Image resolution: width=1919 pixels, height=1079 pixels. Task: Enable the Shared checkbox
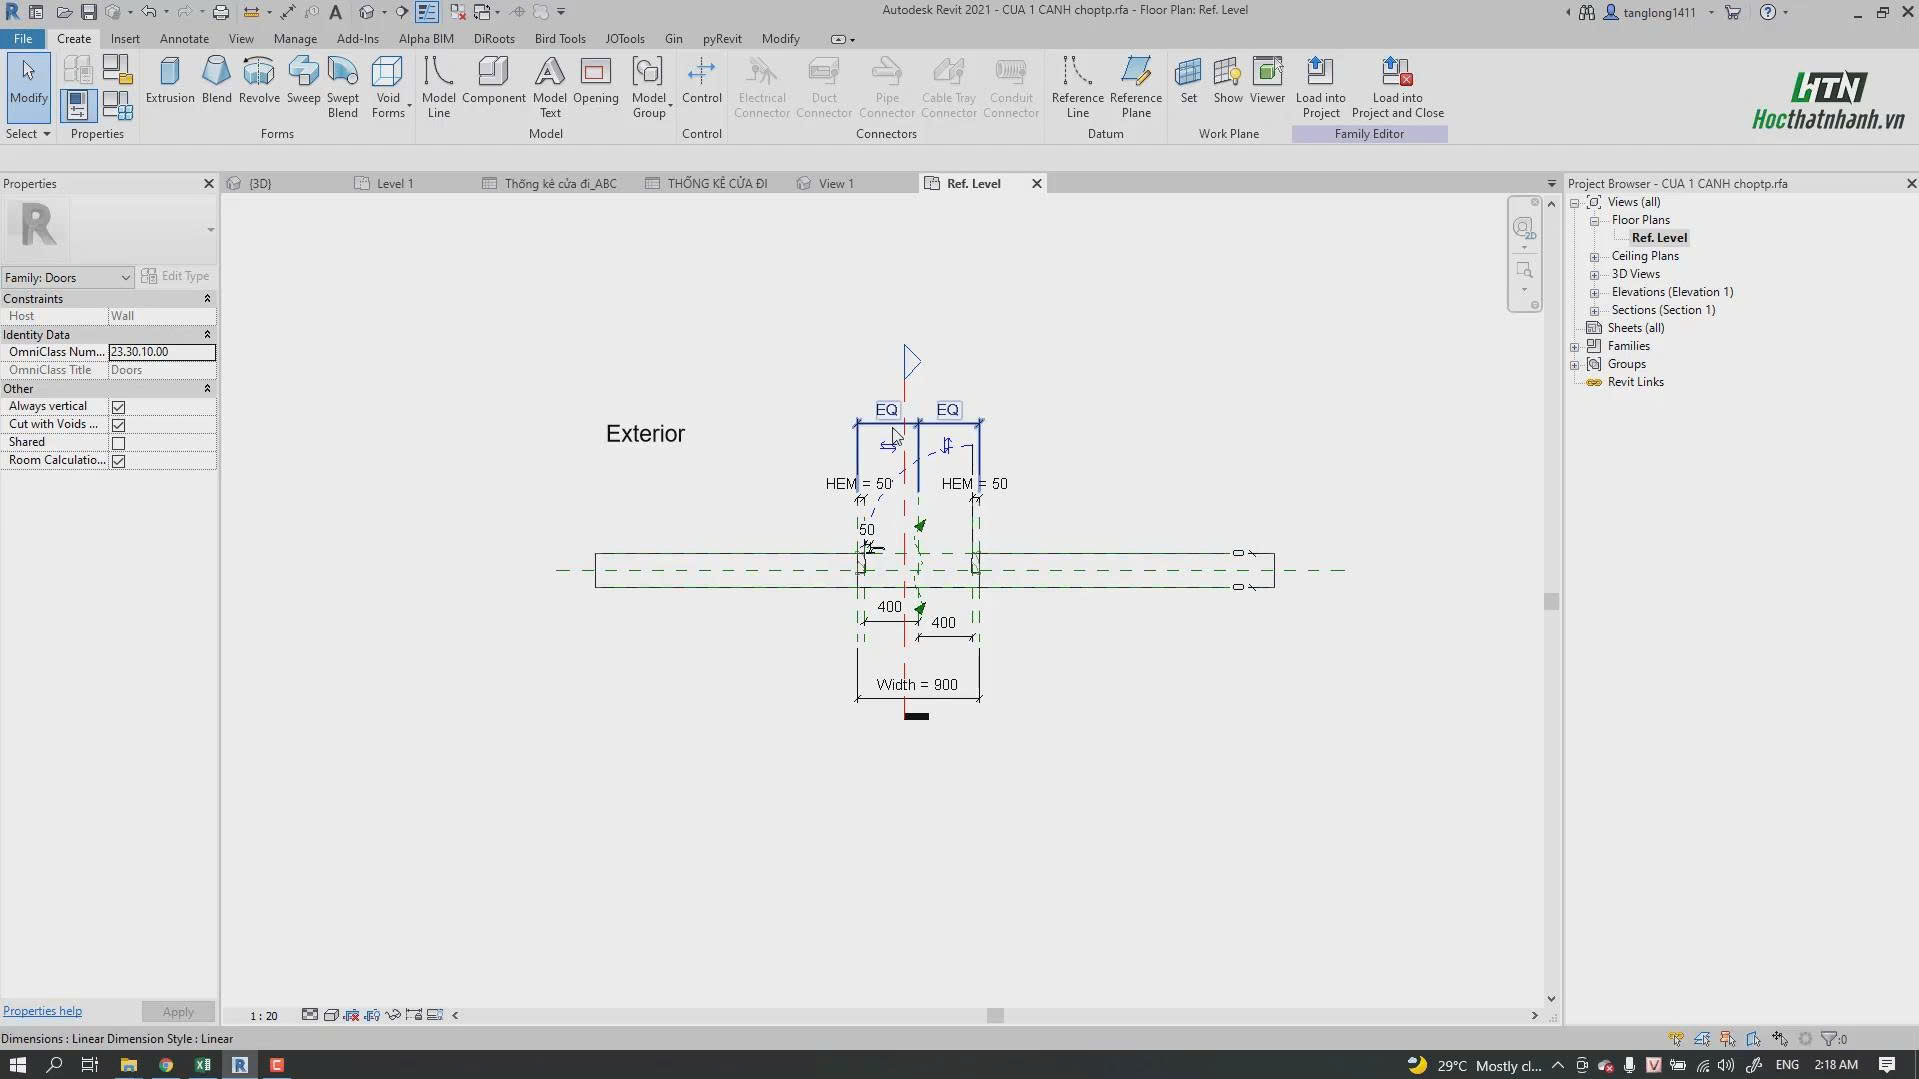(x=118, y=443)
